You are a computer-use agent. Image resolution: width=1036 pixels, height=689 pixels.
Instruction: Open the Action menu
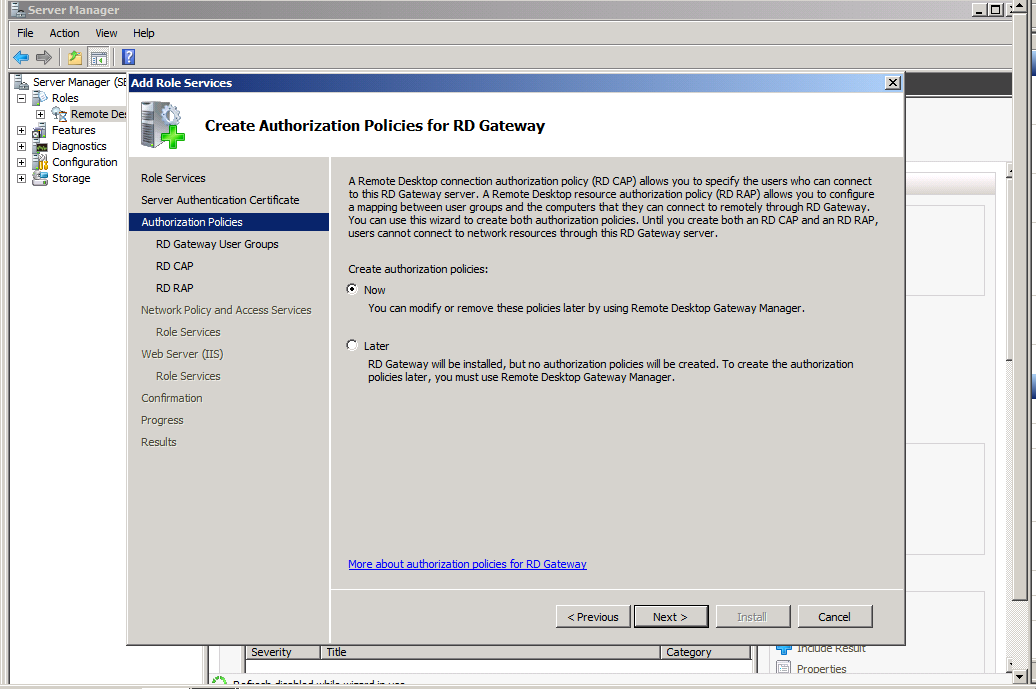64,33
